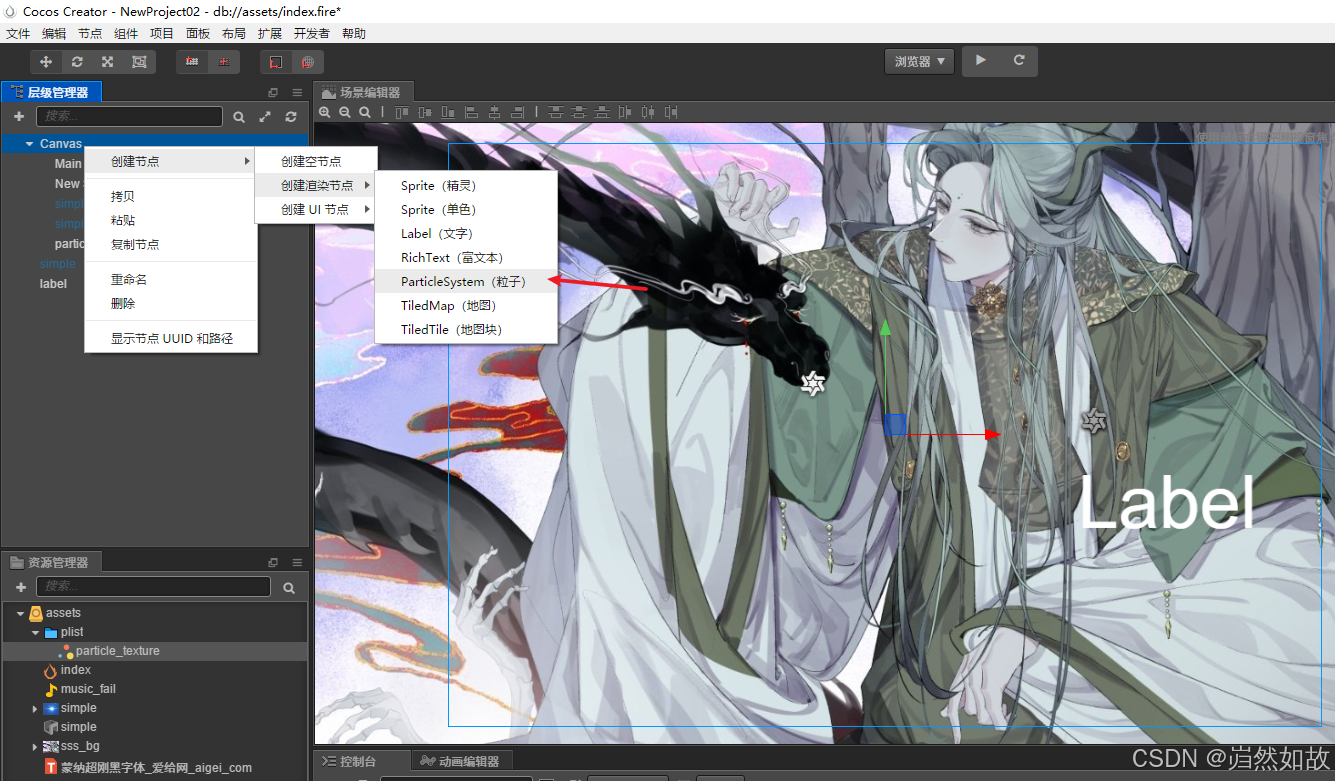Choose 删除 from the context menu
The width and height of the screenshot is (1335, 781).
tap(171, 303)
